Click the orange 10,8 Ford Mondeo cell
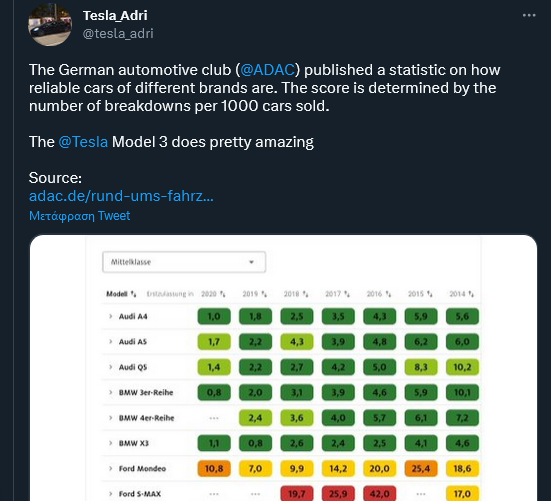This screenshot has height=501, width=551. 214,468
